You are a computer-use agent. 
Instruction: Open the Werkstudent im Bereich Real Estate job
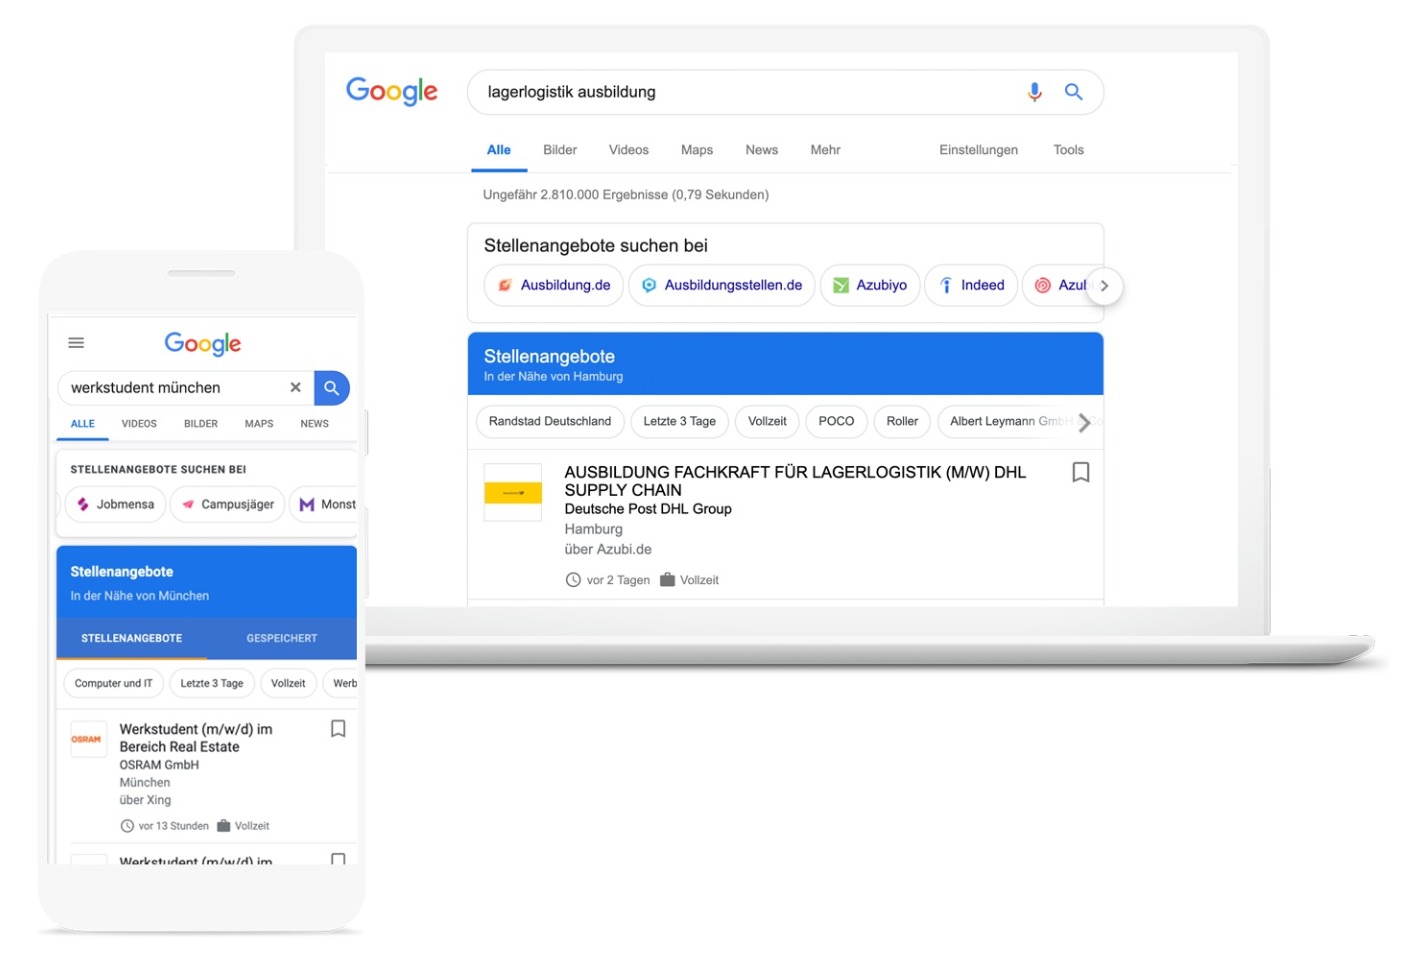(196, 738)
